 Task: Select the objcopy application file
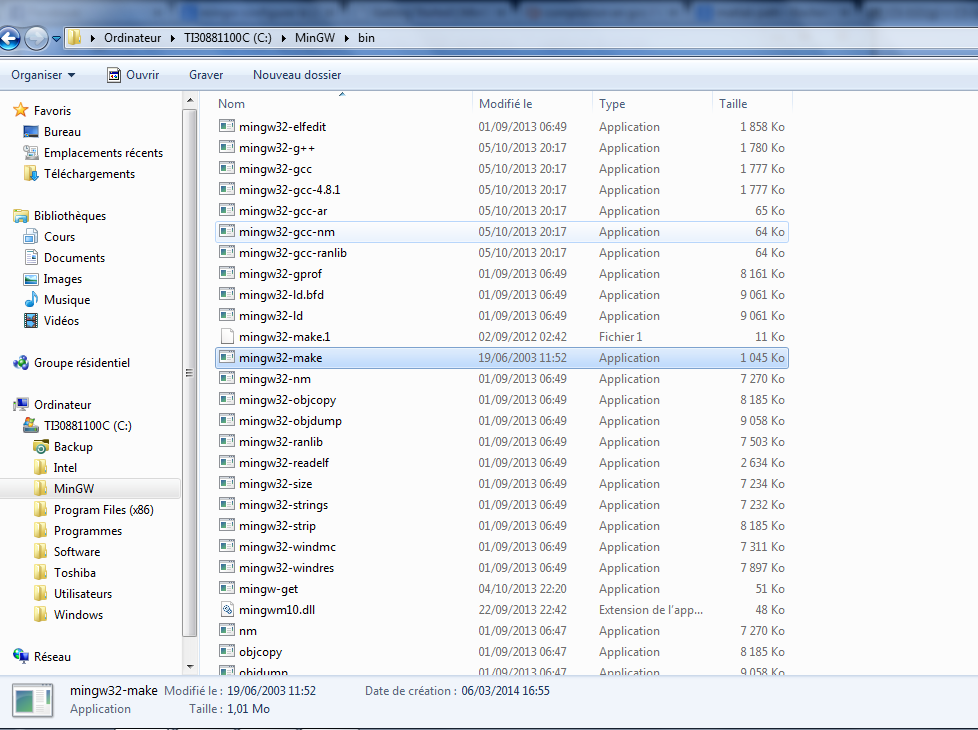tap(260, 652)
